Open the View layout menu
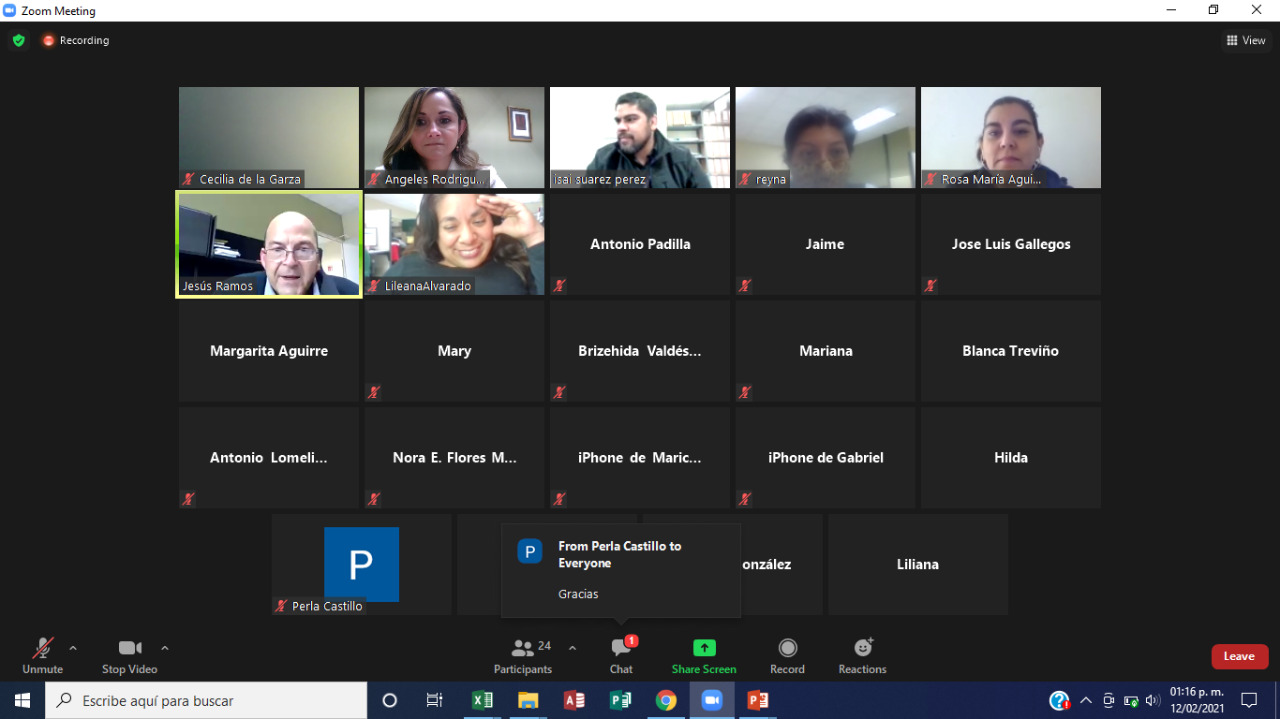The width and height of the screenshot is (1280, 719). (x=1246, y=41)
